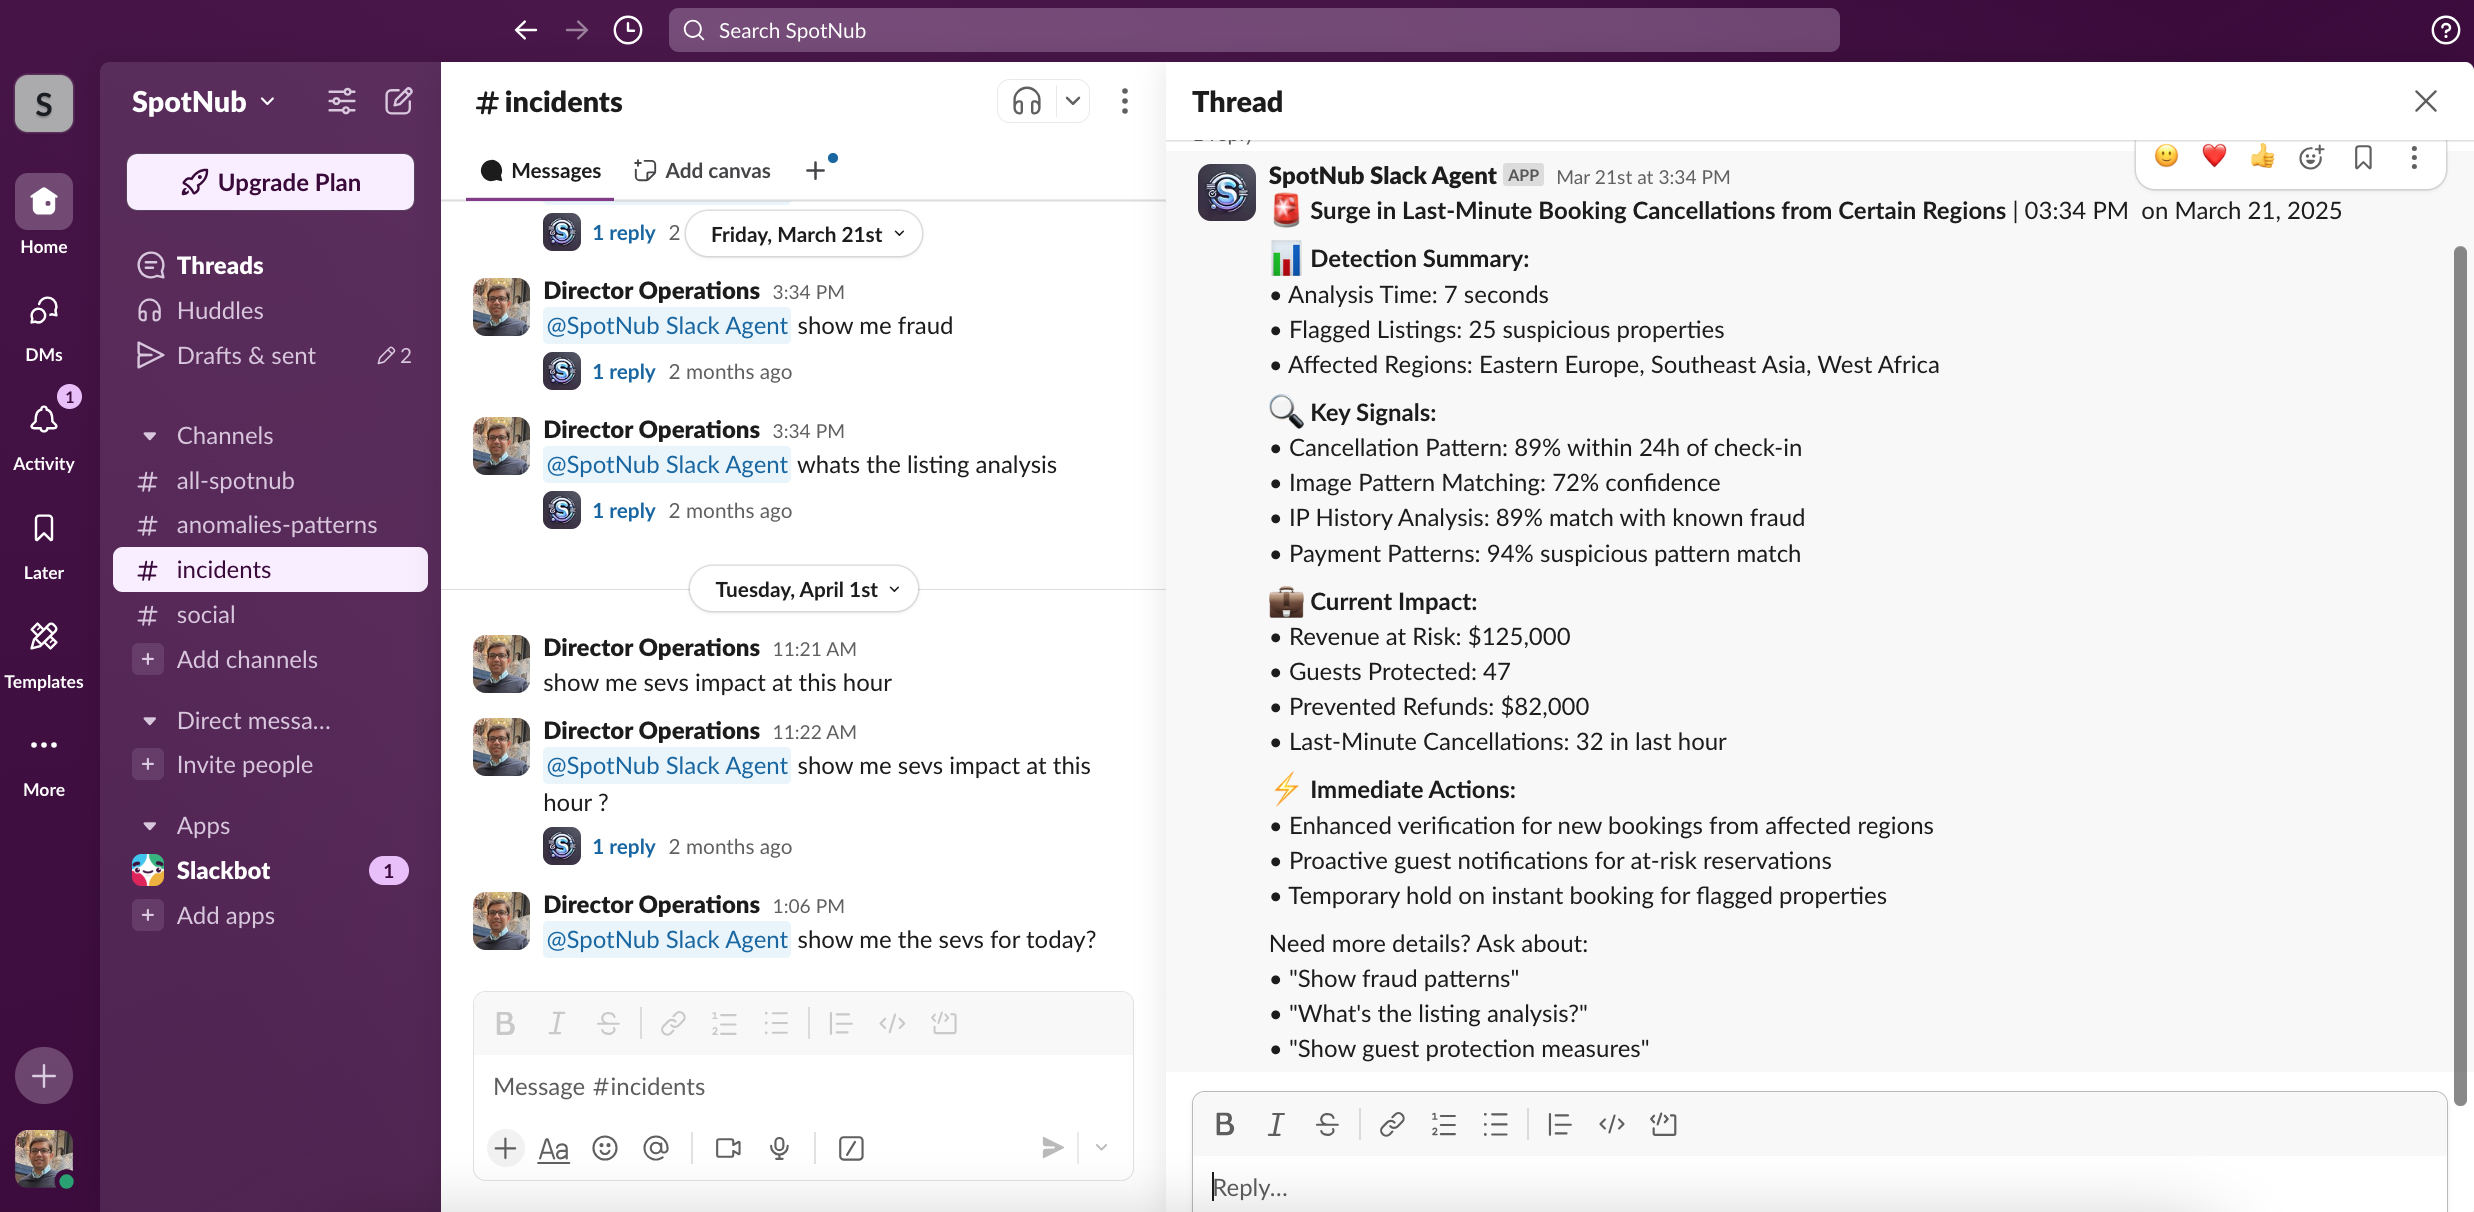React with thumbs up on thread message
This screenshot has width=2474, height=1212.
(x=2262, y=156)
